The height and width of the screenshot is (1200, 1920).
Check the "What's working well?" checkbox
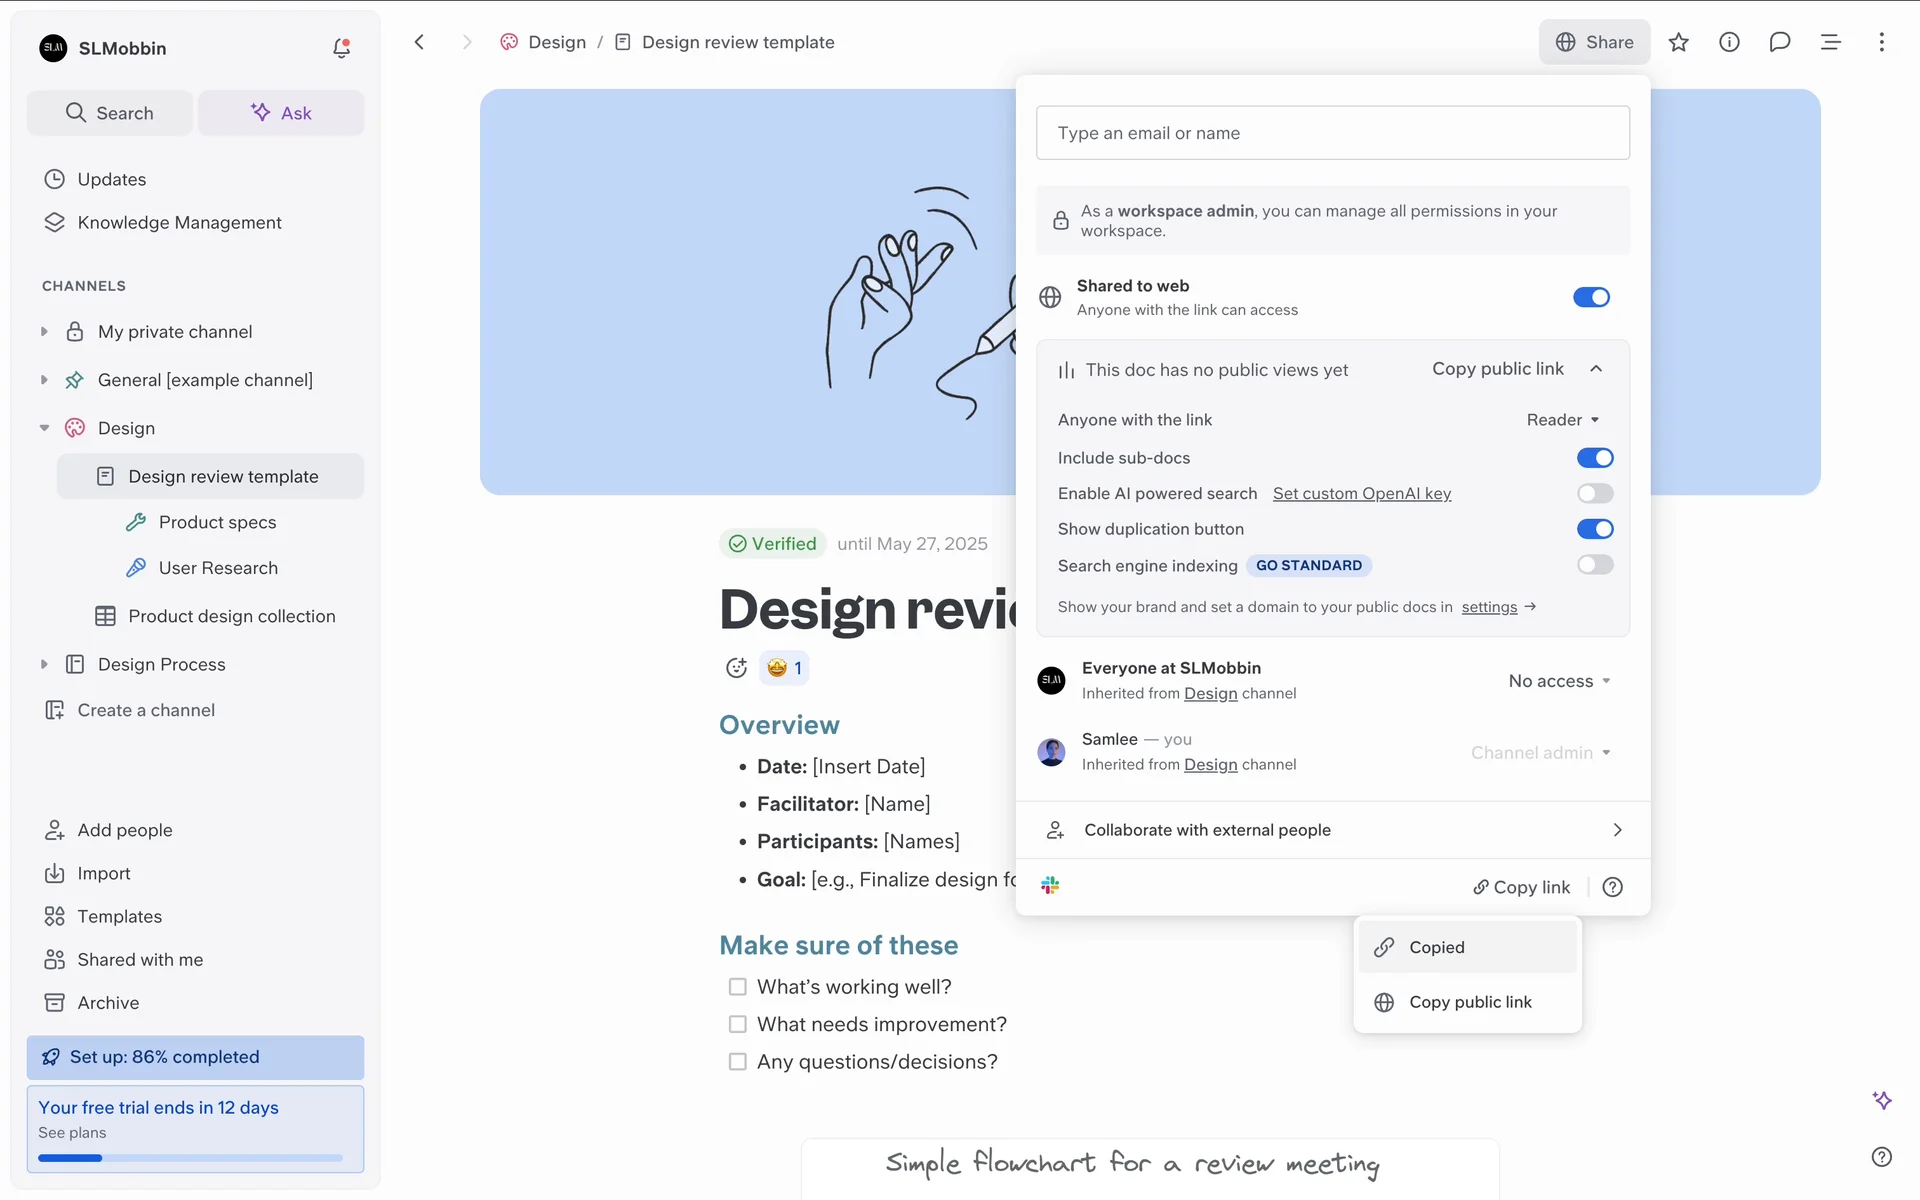pos(738,987)
